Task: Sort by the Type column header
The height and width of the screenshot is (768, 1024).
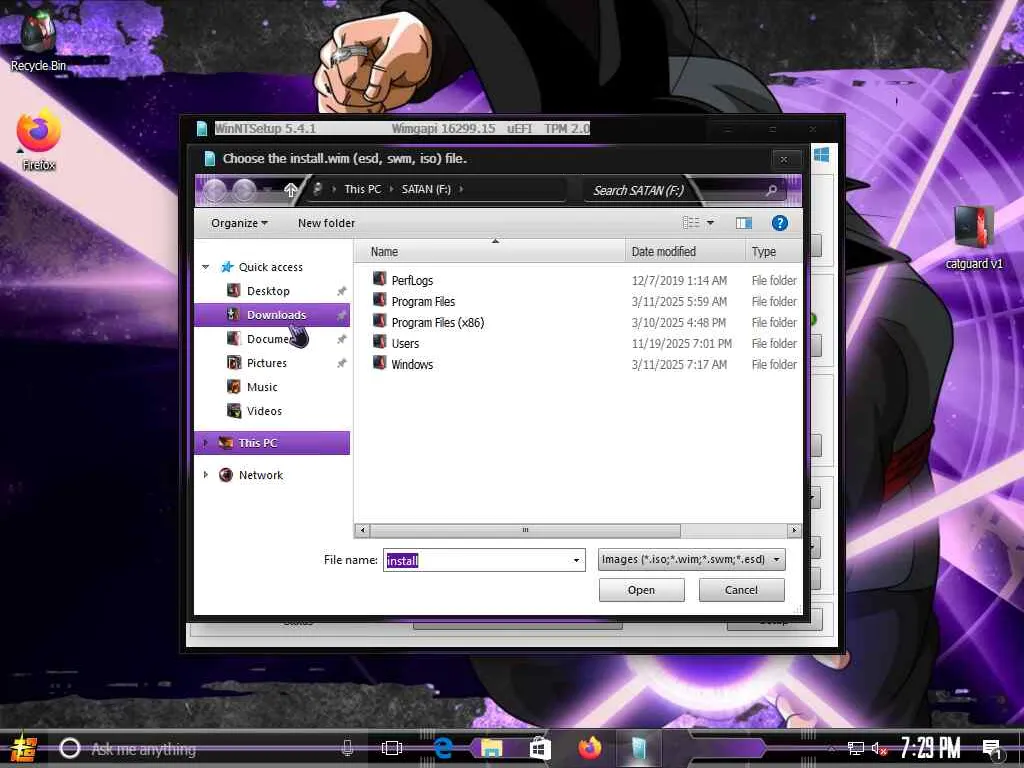Action: [773, 252]
